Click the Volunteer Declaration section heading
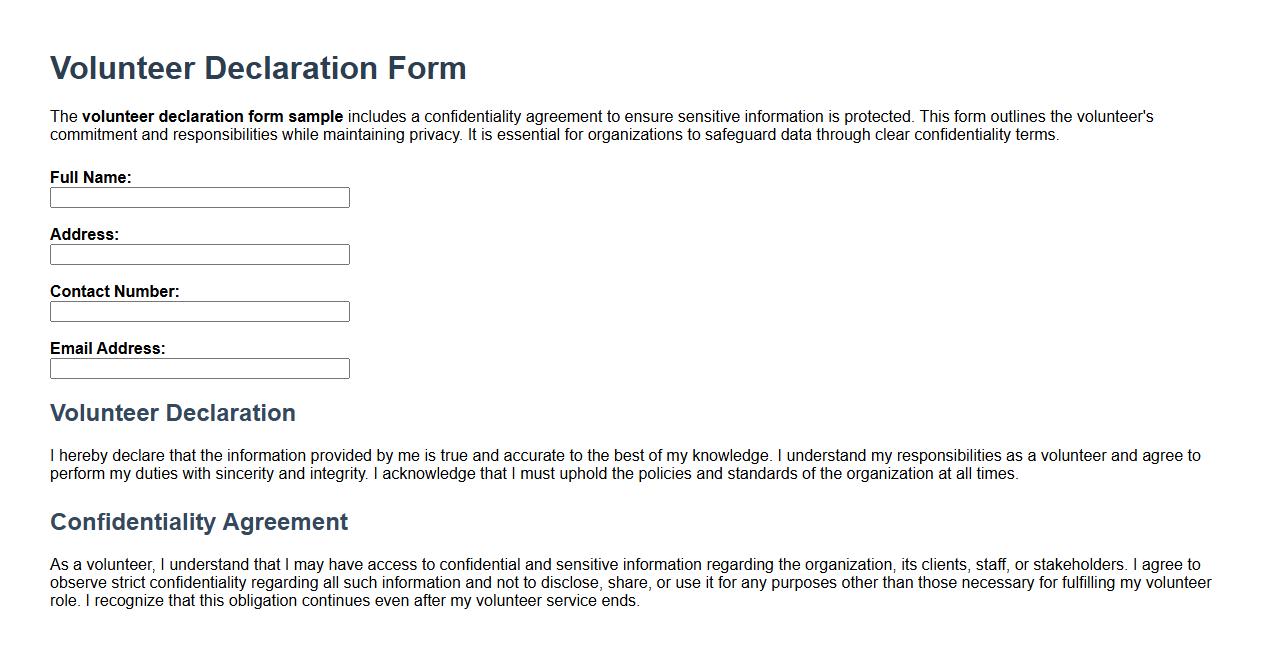This screenshot has height=650, width=1278. (172, 413)
